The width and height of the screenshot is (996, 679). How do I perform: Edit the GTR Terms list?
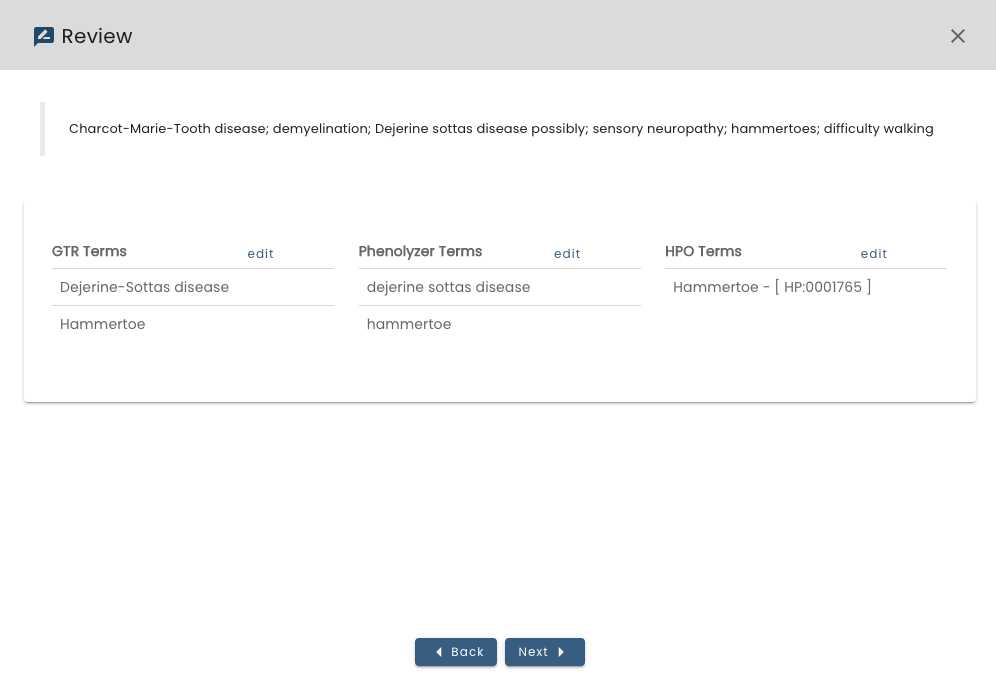260,253
